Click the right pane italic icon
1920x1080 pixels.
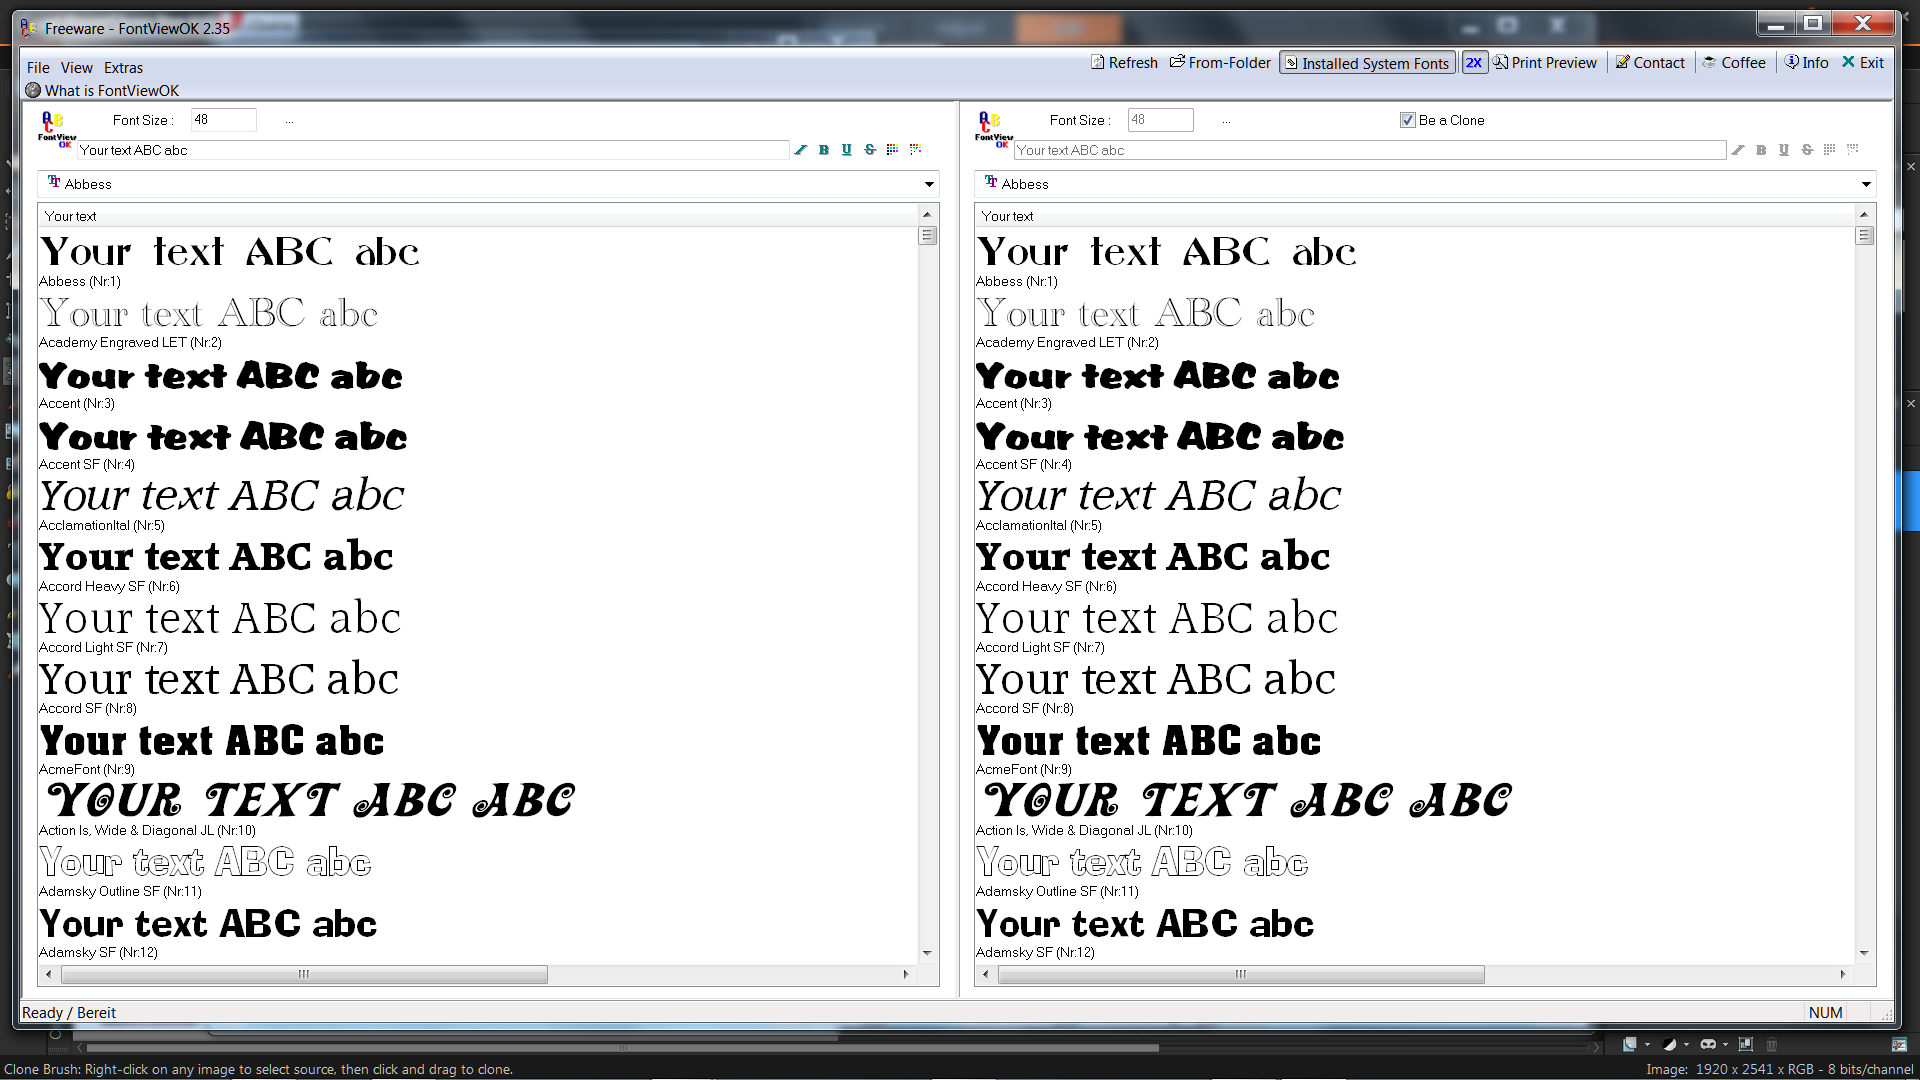point(1738,150)
